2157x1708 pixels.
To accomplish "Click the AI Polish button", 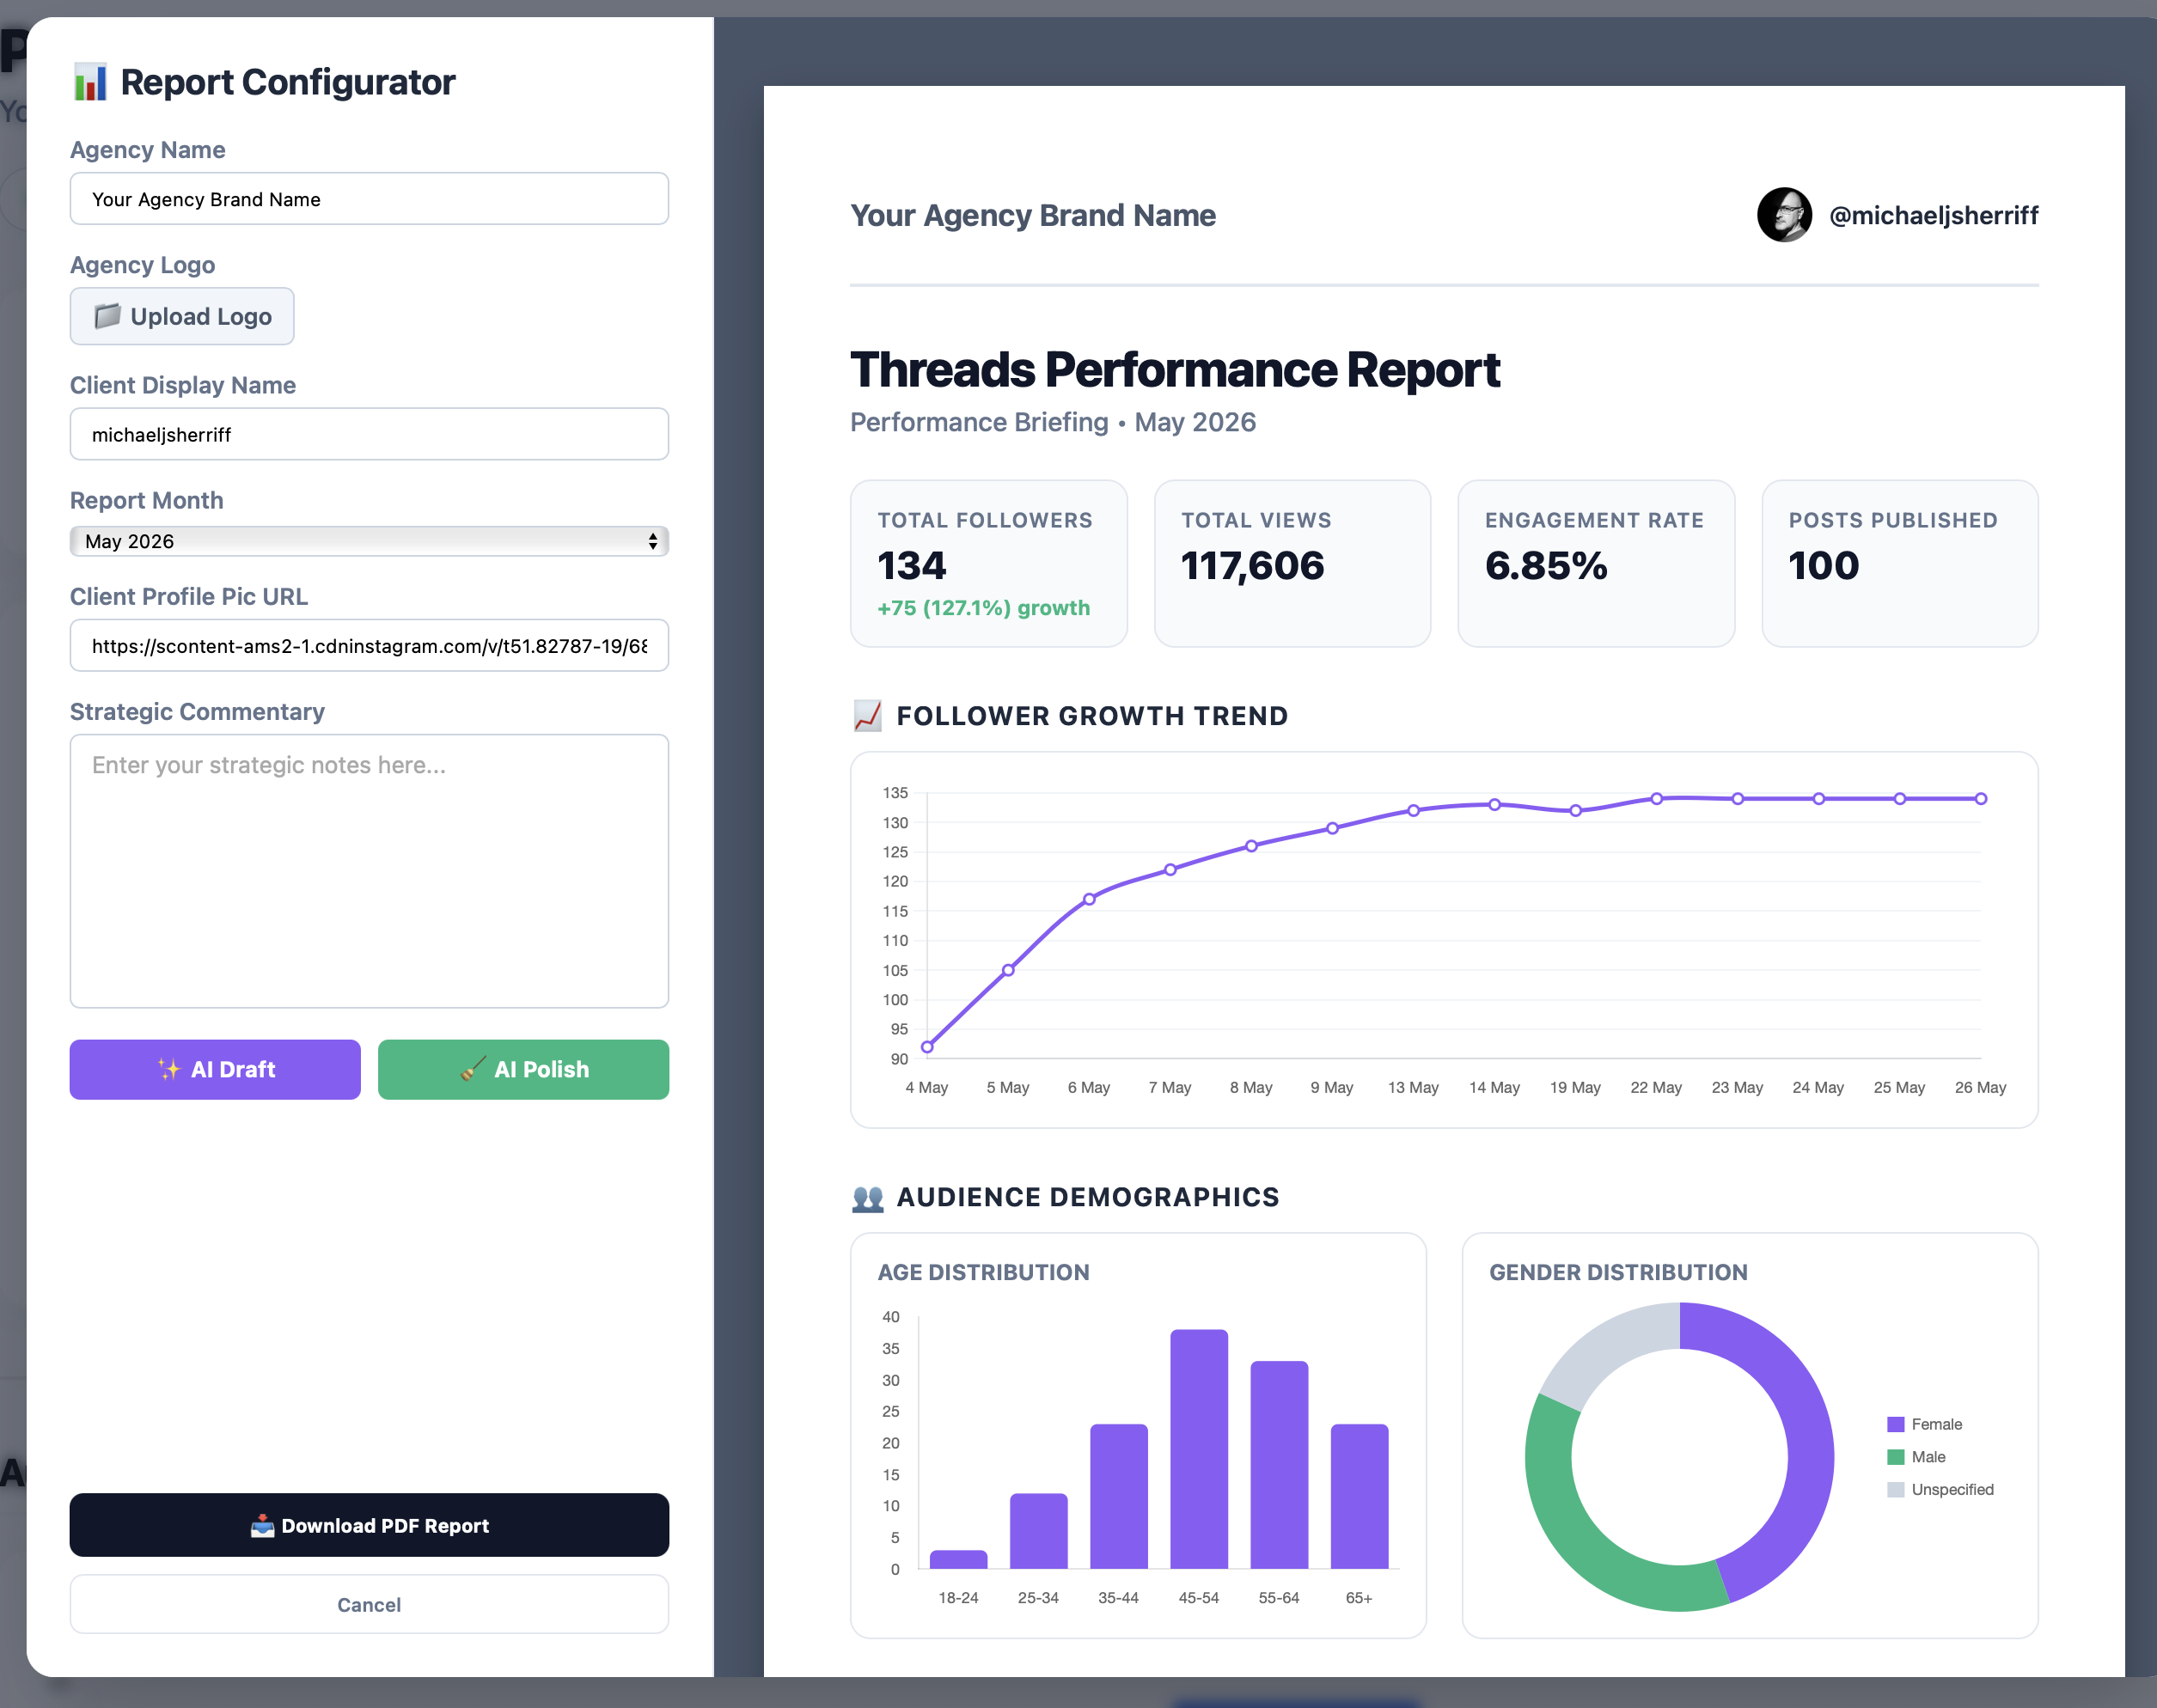I will 523,1069.
